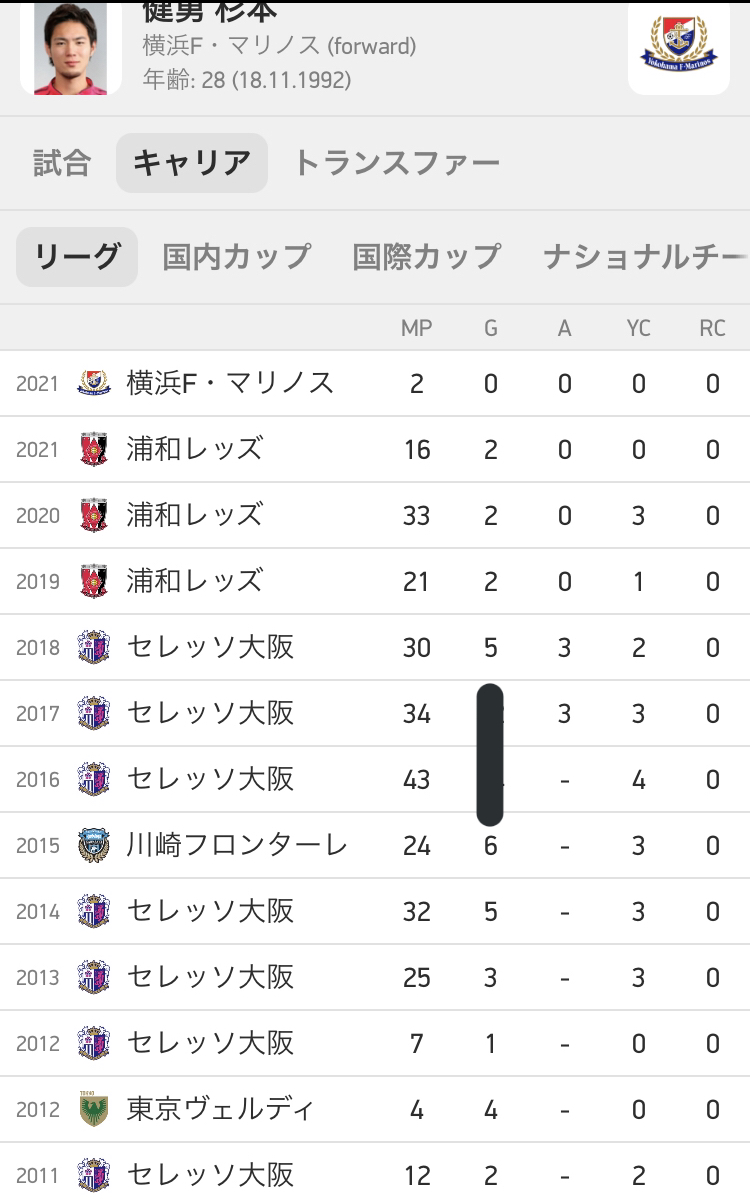
Task: Switch to the トランスファー tab
Action: point(396,163)
